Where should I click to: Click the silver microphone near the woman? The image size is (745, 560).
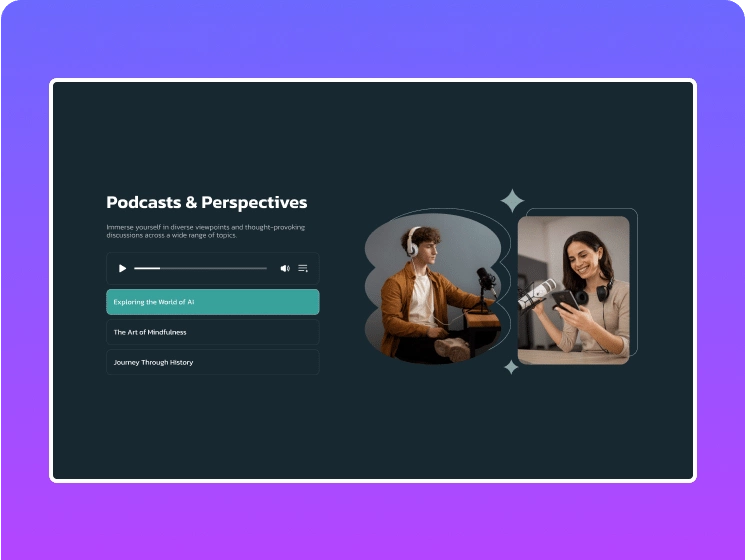click(x=538, y=292)
